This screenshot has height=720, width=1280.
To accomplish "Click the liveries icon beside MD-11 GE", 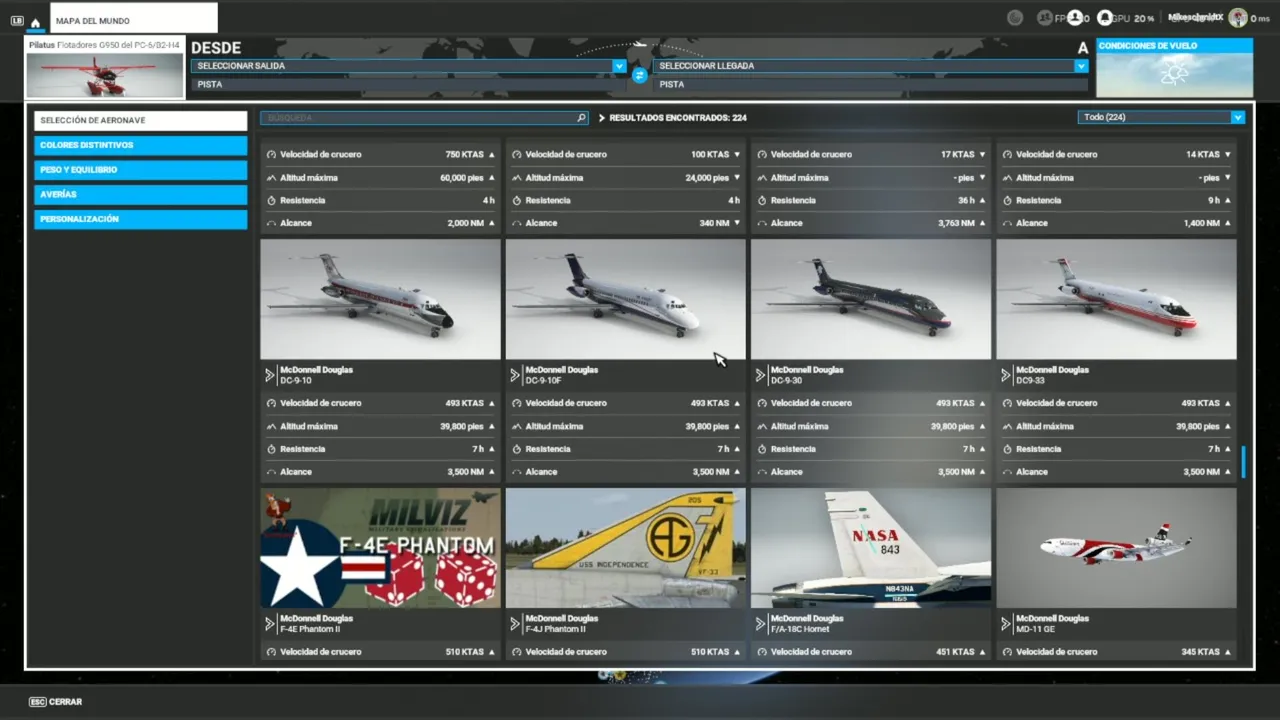I will tap(1006, 624).
